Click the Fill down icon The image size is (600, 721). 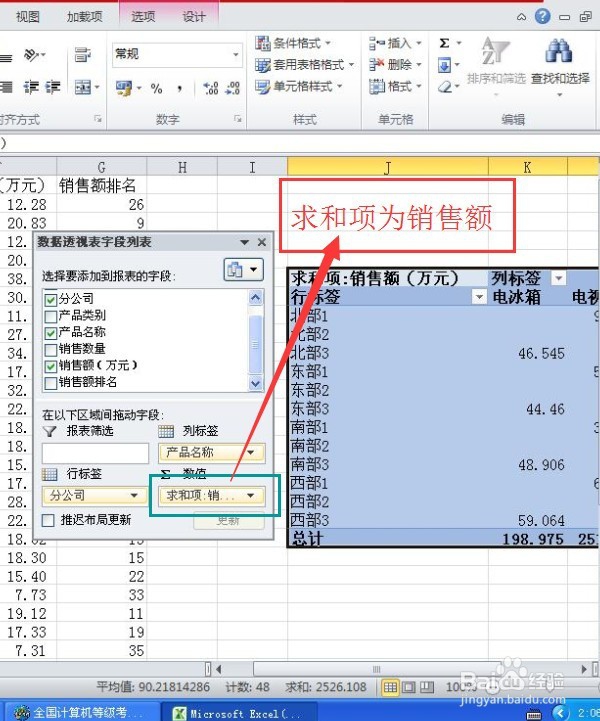(444, 65)
